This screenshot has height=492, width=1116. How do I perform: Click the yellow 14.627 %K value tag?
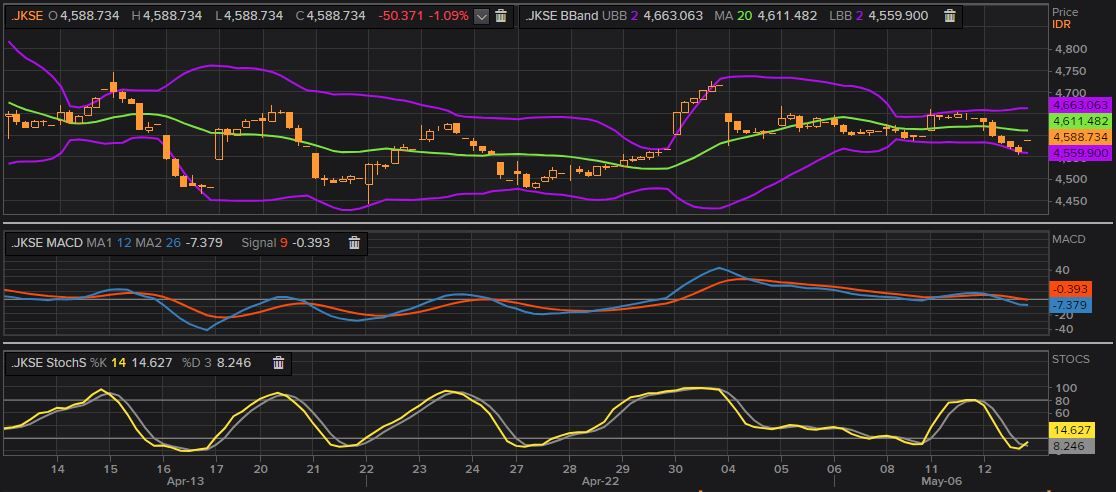click(x=1070, y=430)
